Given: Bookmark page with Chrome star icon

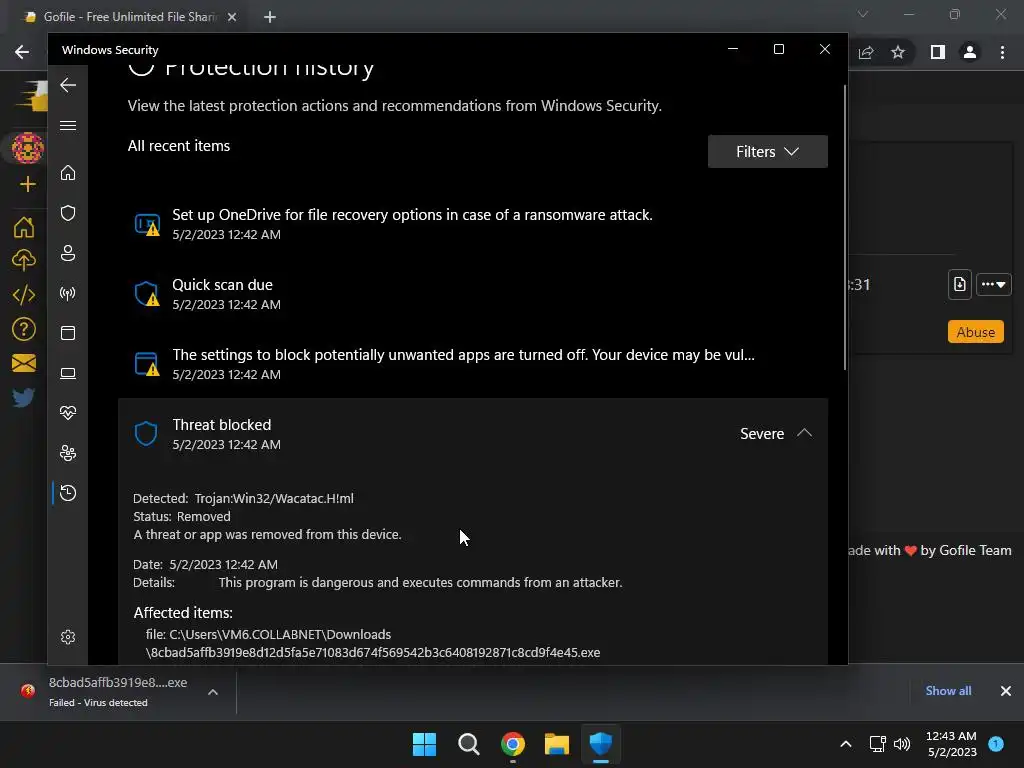Looking at the screenshot, I should tap(898, 52).
